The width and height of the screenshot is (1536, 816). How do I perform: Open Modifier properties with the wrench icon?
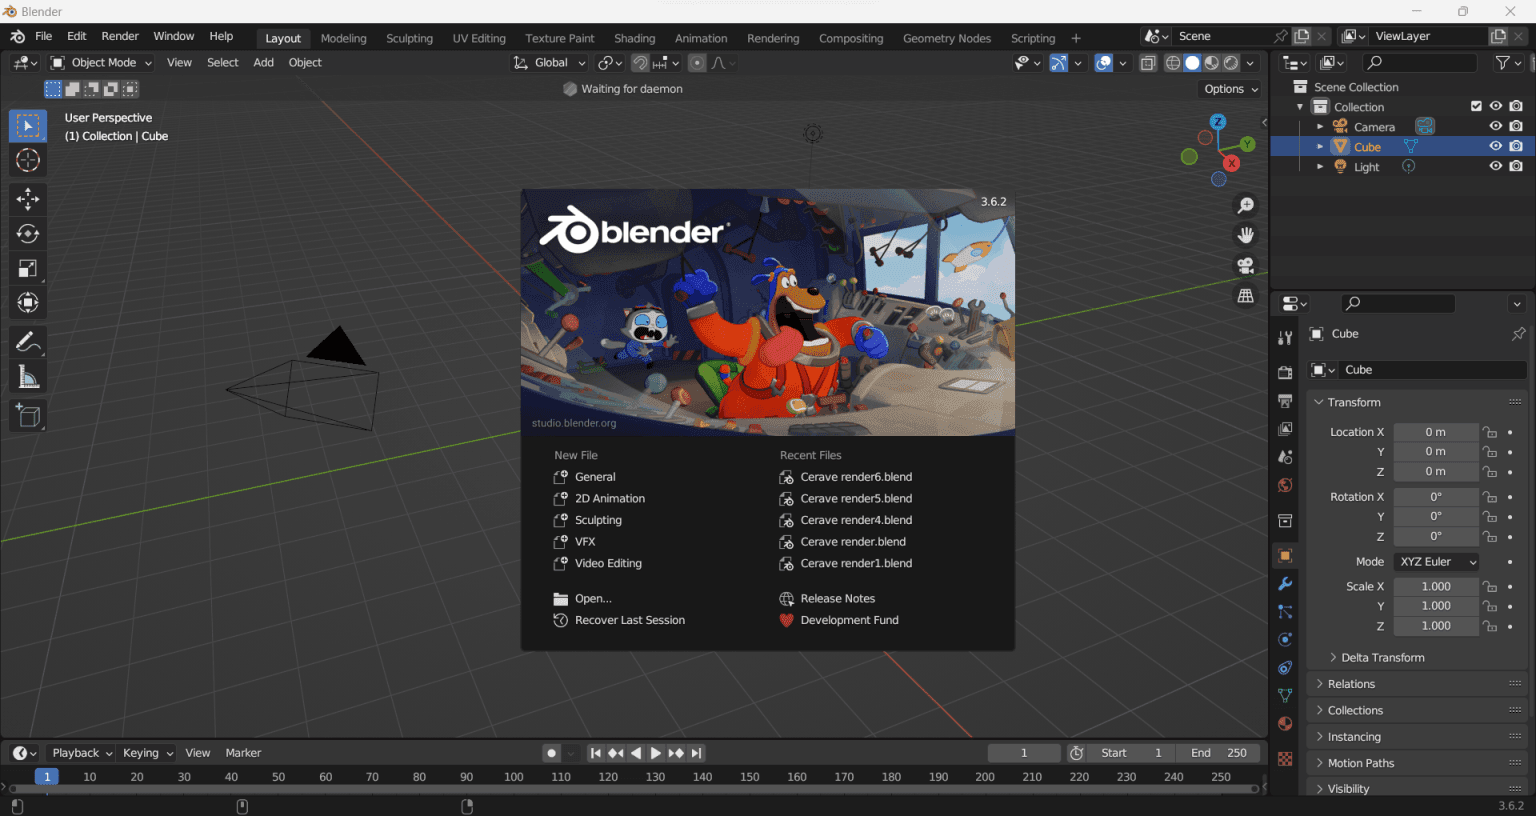[1285, 583]
